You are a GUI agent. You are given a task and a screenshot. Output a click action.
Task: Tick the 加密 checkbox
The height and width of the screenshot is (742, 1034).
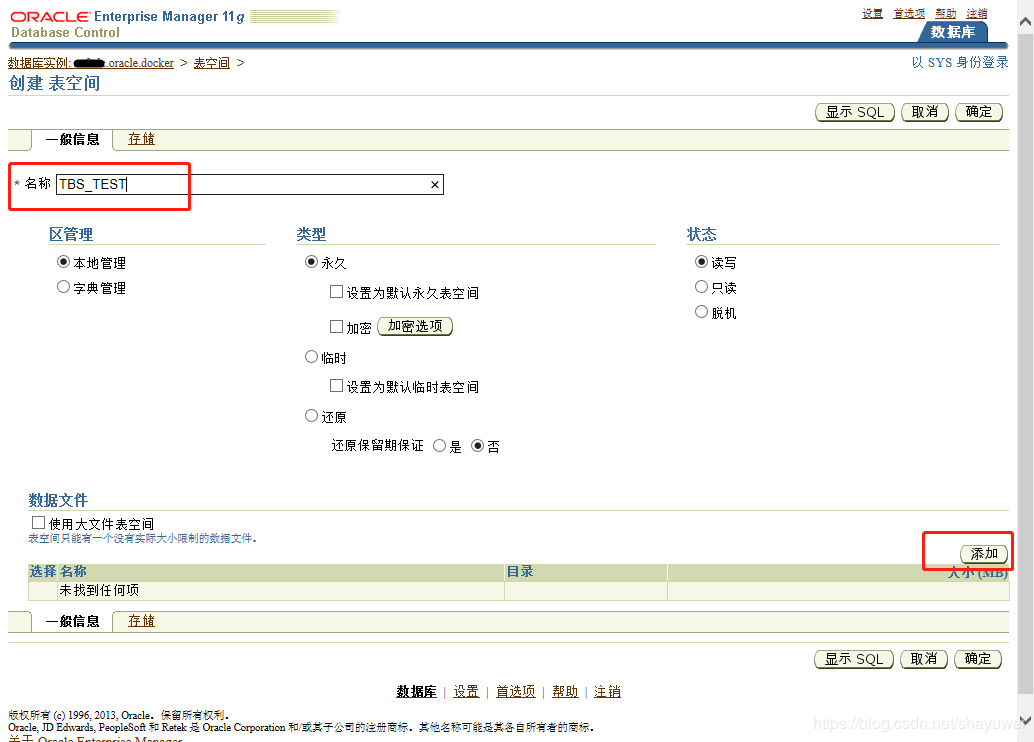point(336,326)
